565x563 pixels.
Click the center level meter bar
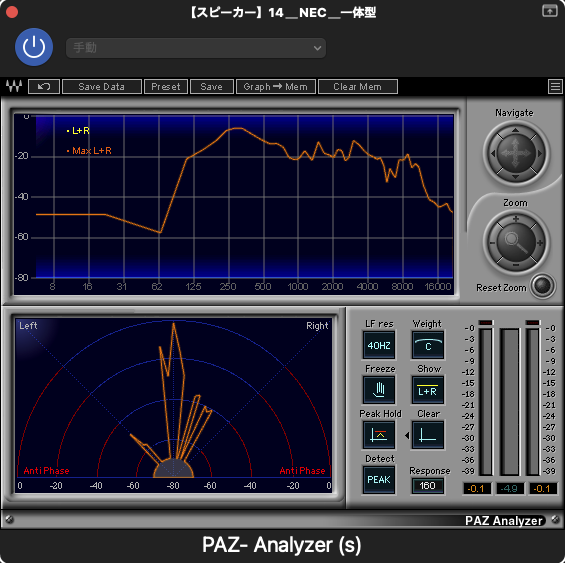510,402
